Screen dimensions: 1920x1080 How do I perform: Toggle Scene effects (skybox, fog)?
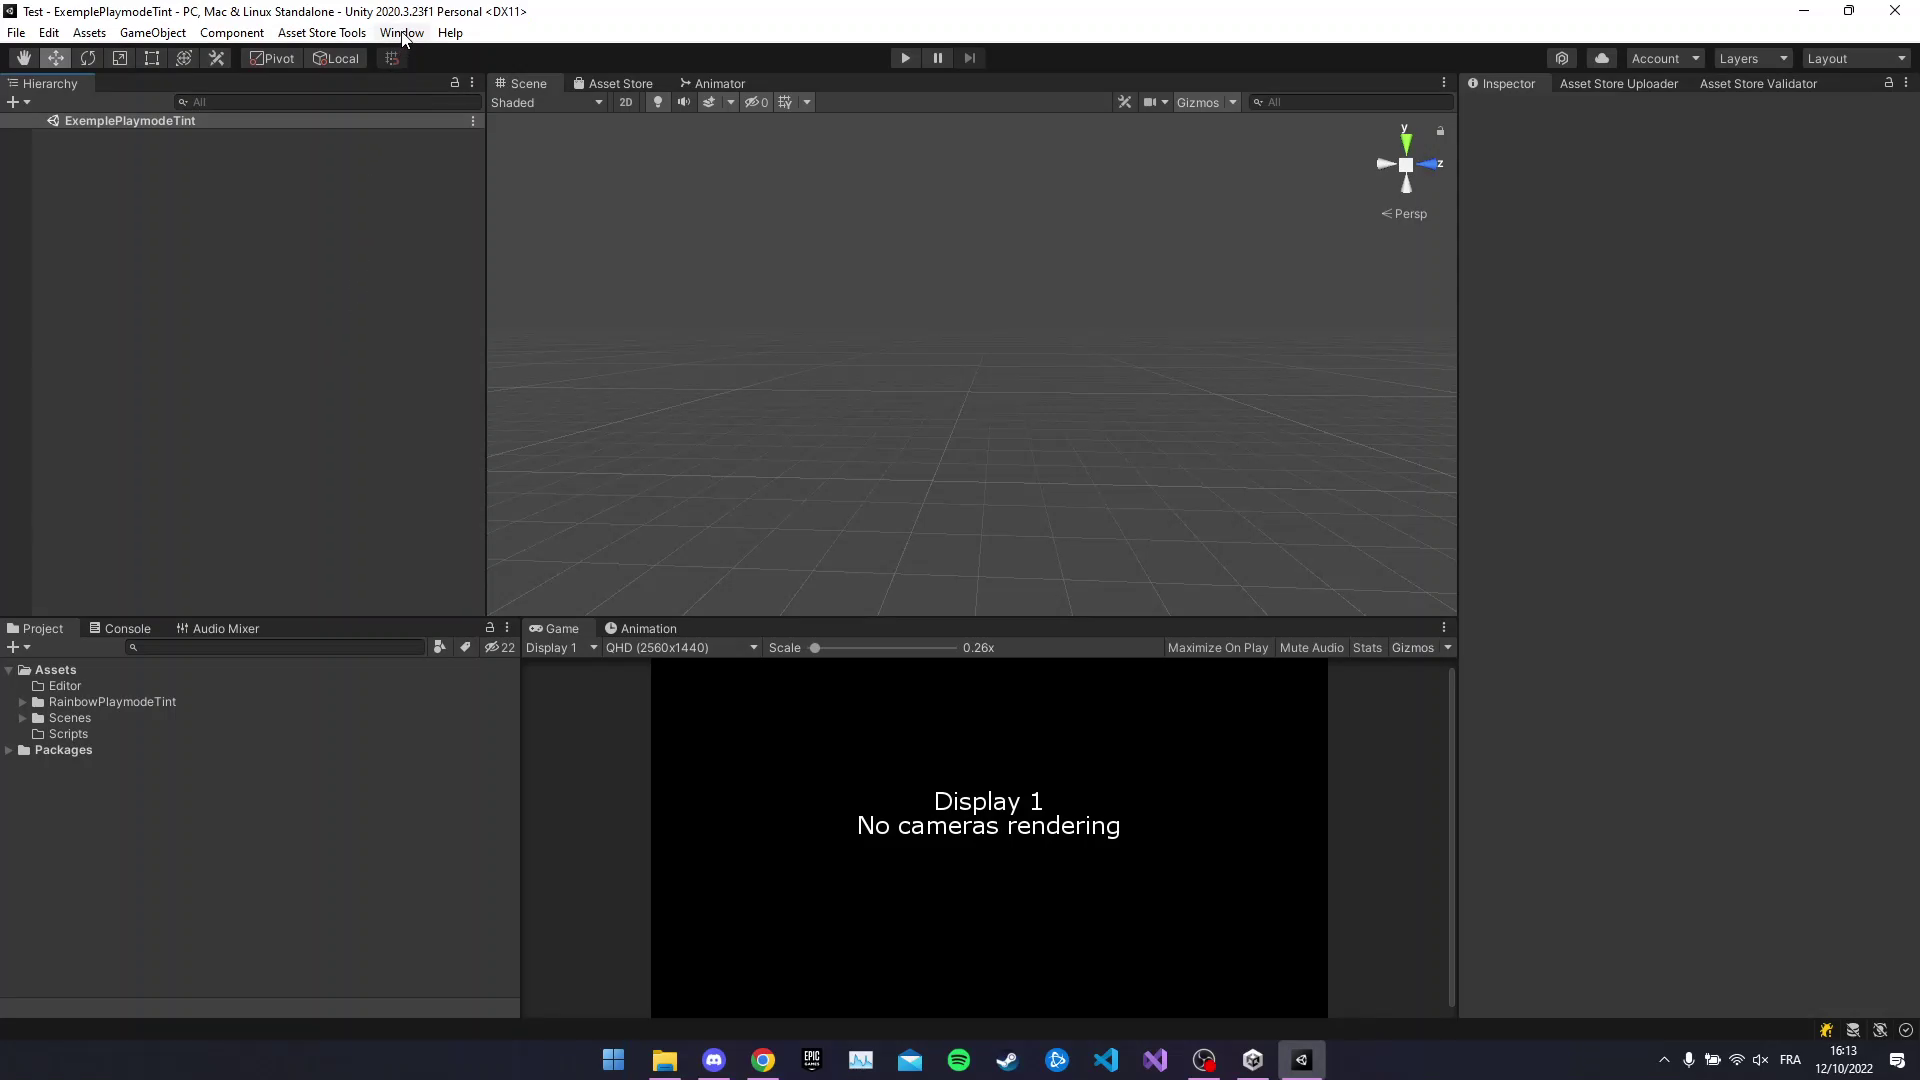point(709,102)
